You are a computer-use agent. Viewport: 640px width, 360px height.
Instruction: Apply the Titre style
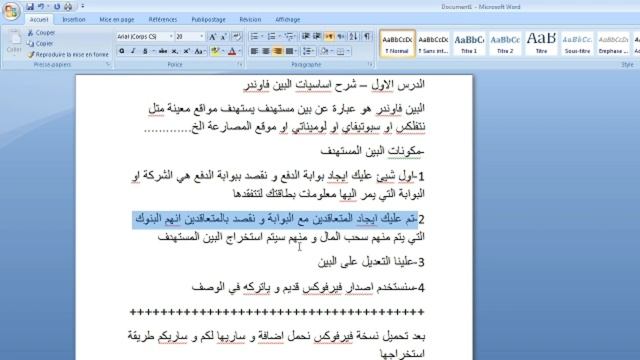click(541, 43)
